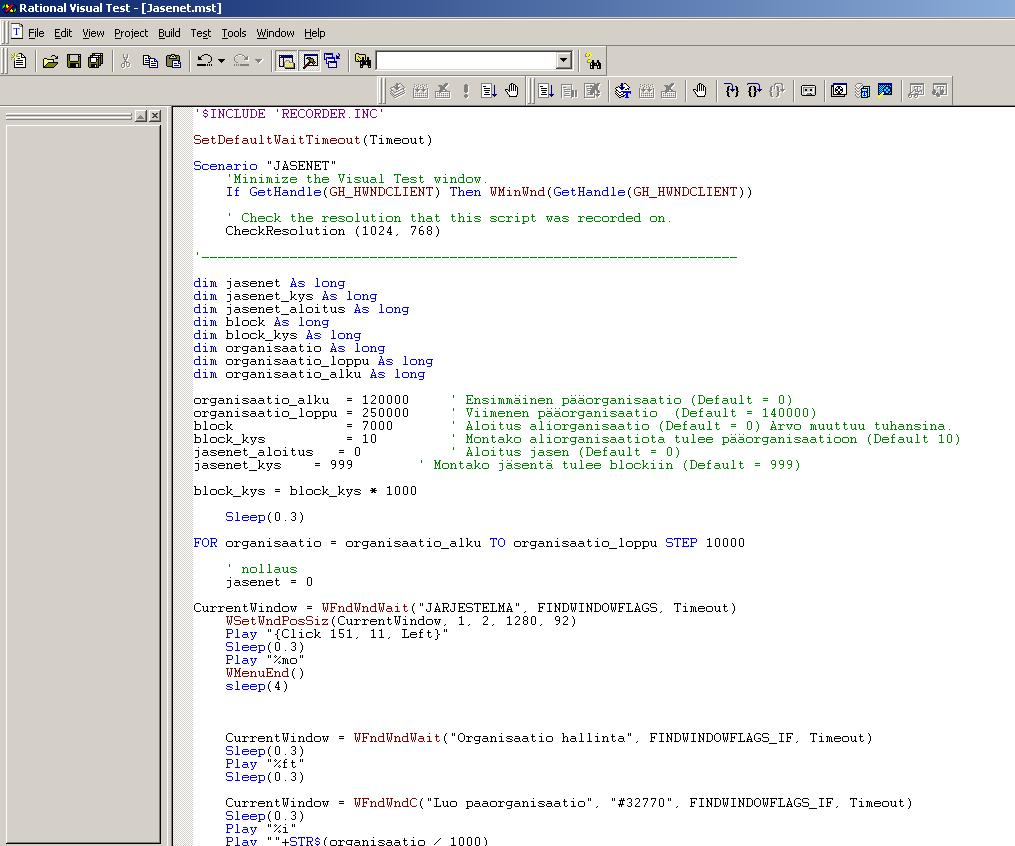This screenshot has height=846, width=1015.
Task: Click inside the empty Find text box
Action: click(x=467, y=61)
